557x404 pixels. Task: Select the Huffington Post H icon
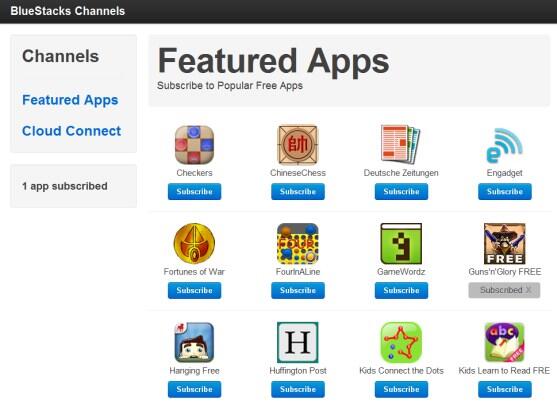click(298, 342)
